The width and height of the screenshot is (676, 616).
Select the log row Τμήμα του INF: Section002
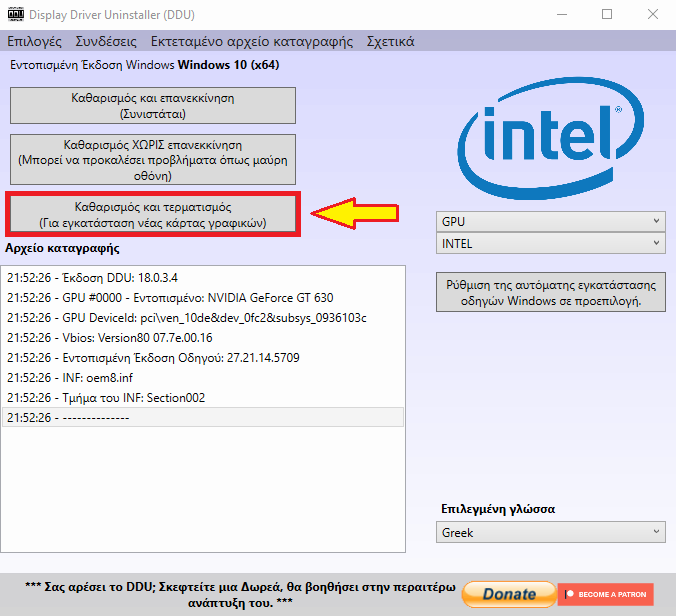203,397
